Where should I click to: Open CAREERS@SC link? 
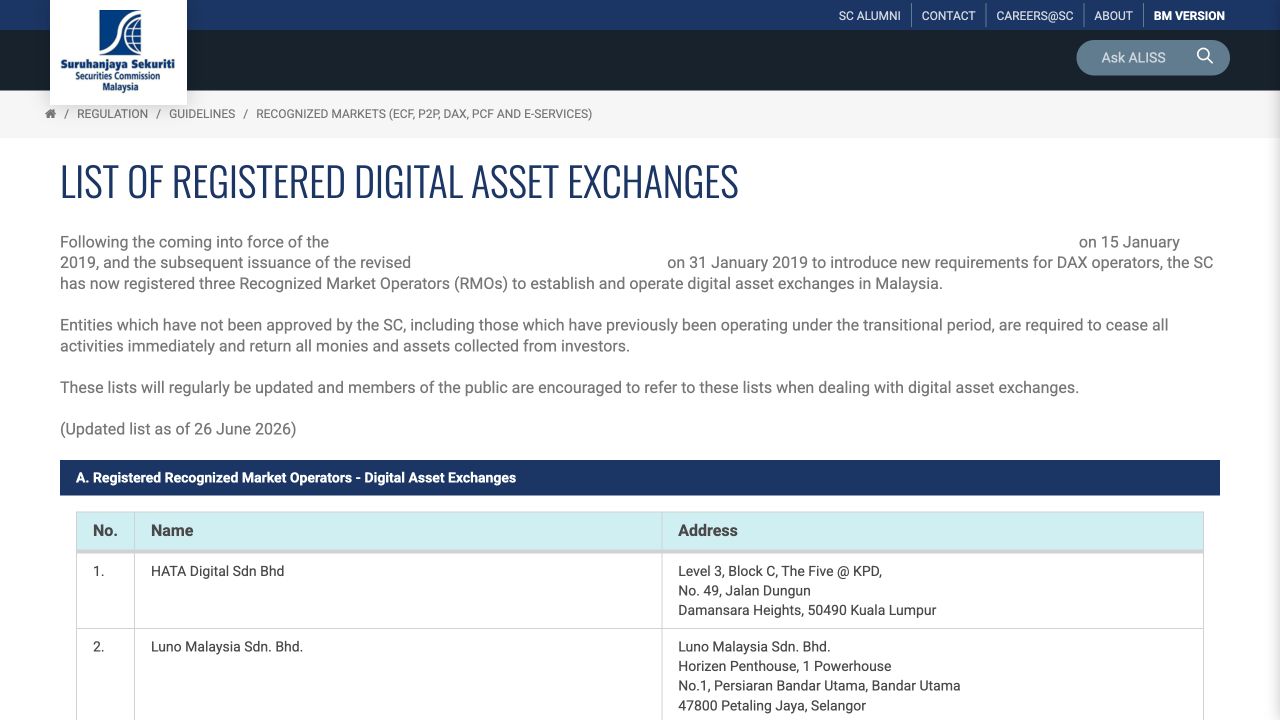click(x=1034, y=15)
